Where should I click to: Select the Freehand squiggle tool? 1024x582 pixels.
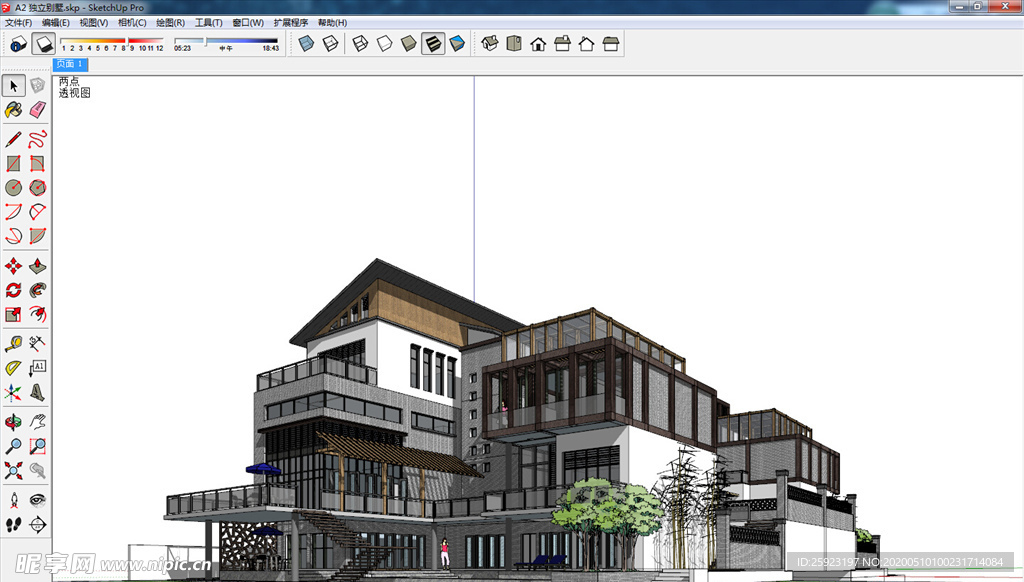click(x=38, y=139)
